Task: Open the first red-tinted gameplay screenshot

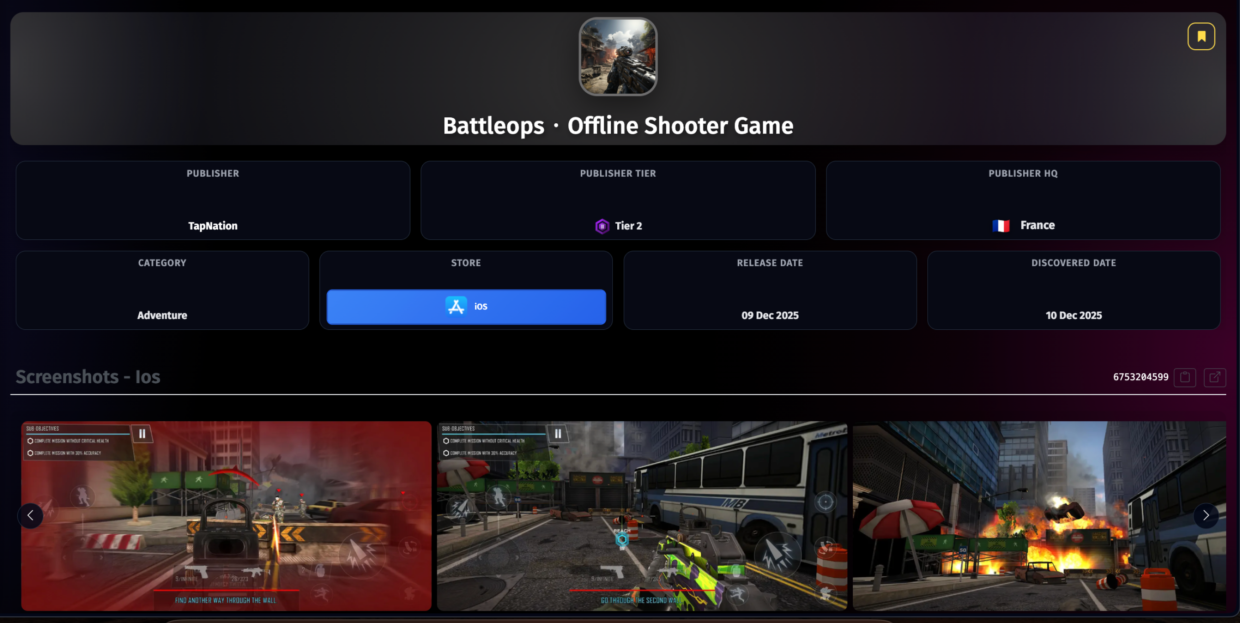Action: click(x=227, y=516)
